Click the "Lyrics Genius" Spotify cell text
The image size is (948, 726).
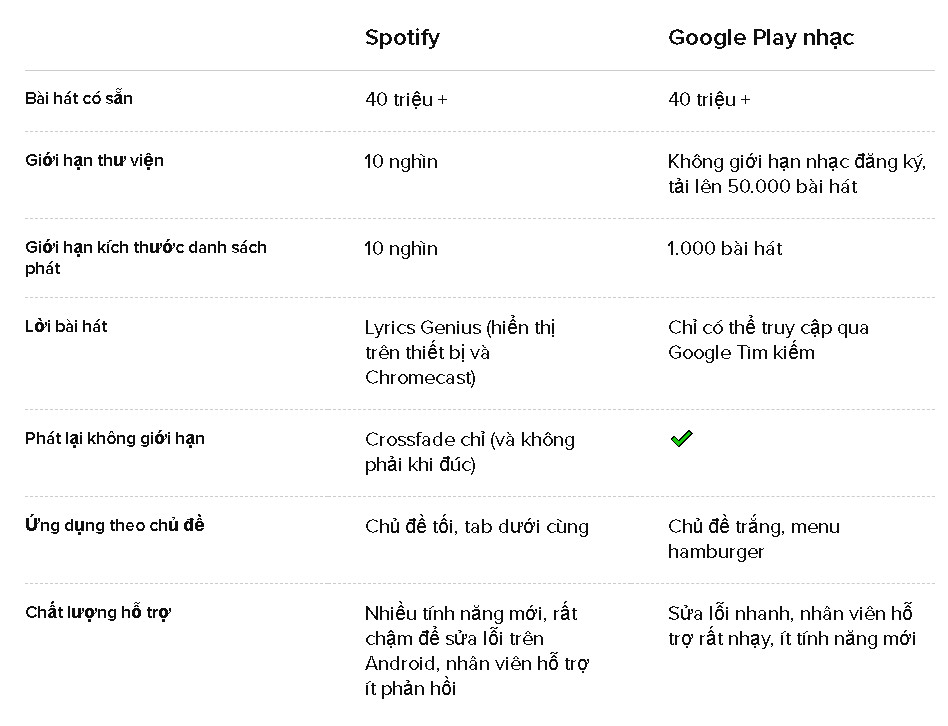[x=460, y=352]
